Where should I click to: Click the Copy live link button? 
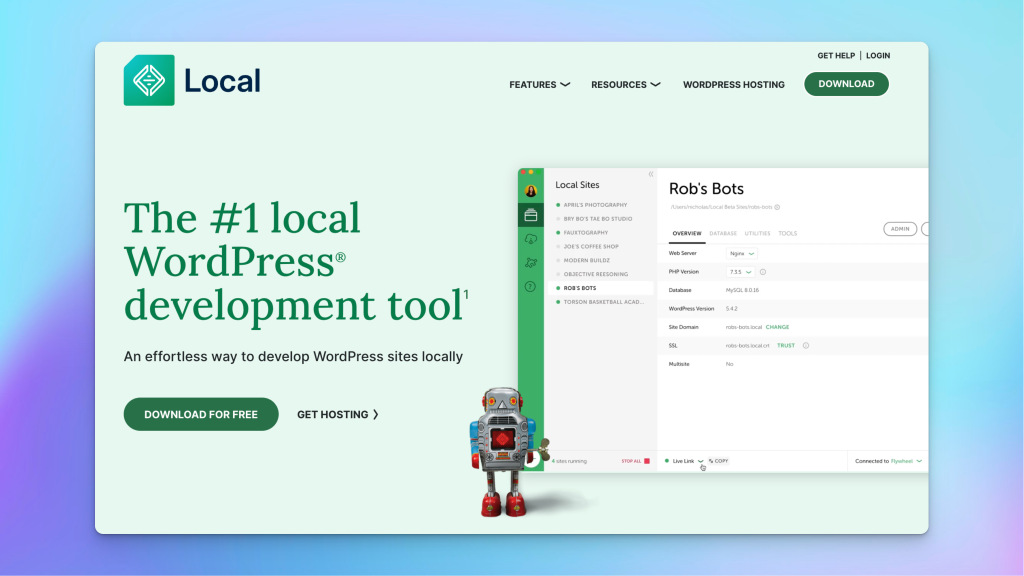(x=718, y=461)
